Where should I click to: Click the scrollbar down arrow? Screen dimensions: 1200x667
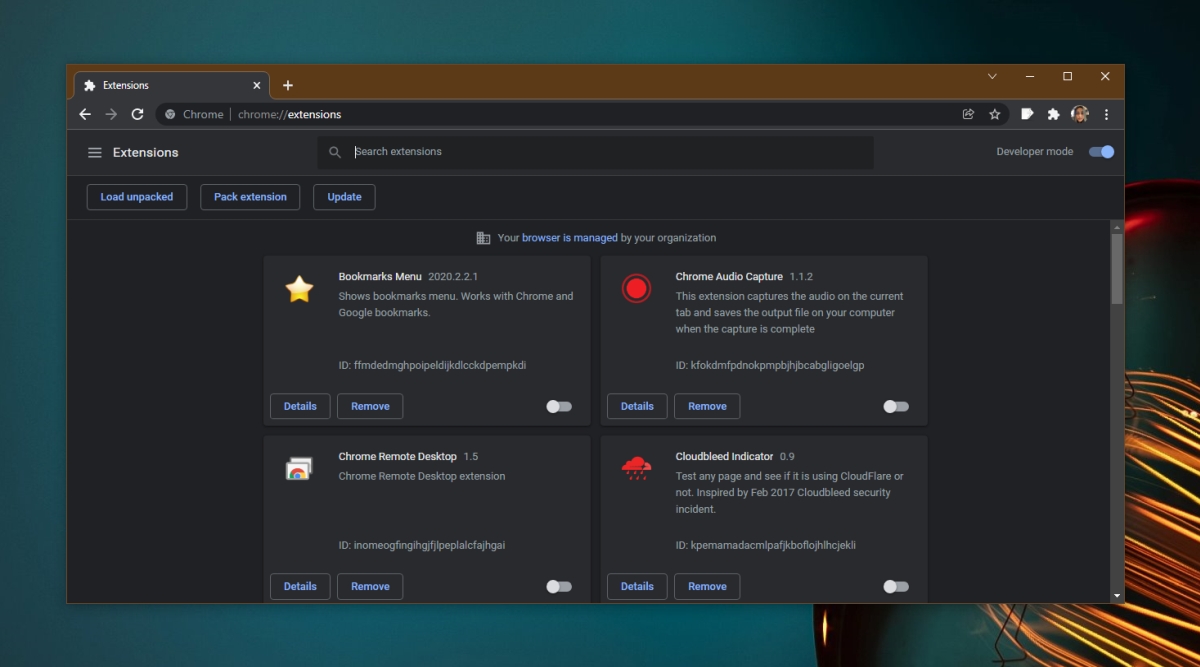click(1117, 596)
